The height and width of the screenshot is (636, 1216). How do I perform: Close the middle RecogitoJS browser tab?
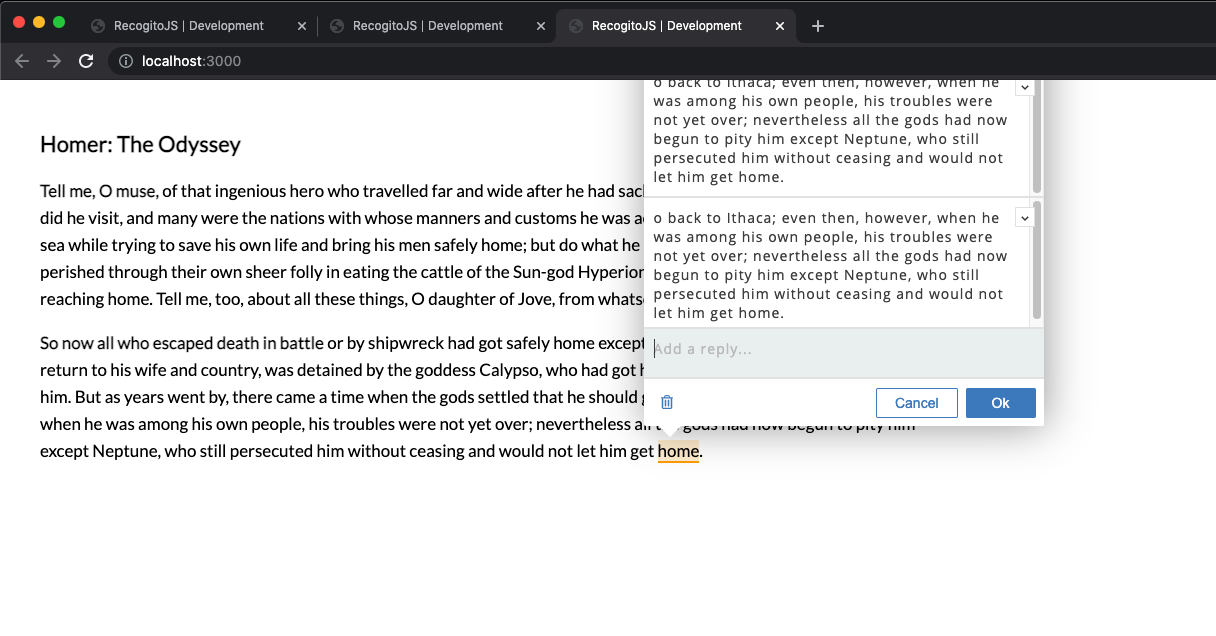point(540,25)
